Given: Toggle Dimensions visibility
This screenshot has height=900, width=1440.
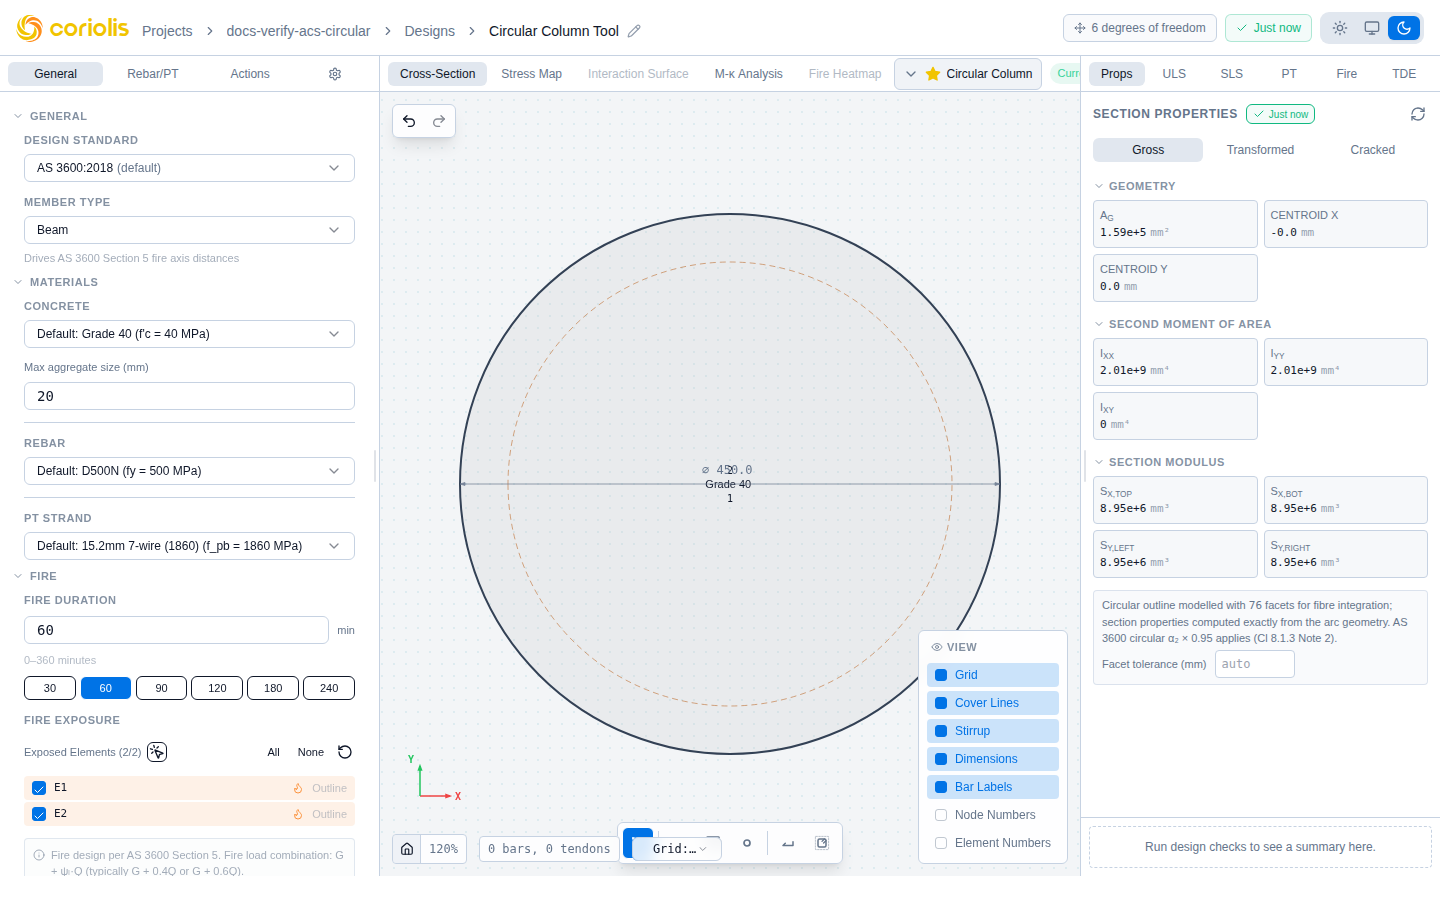Looking at the screenshot, I should coord(992,759).
